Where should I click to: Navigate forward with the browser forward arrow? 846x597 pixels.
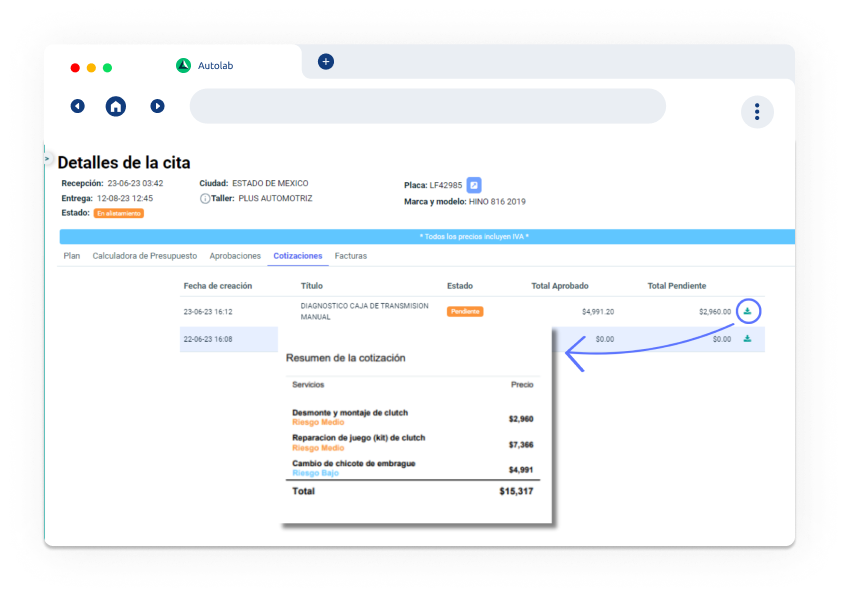157,105
